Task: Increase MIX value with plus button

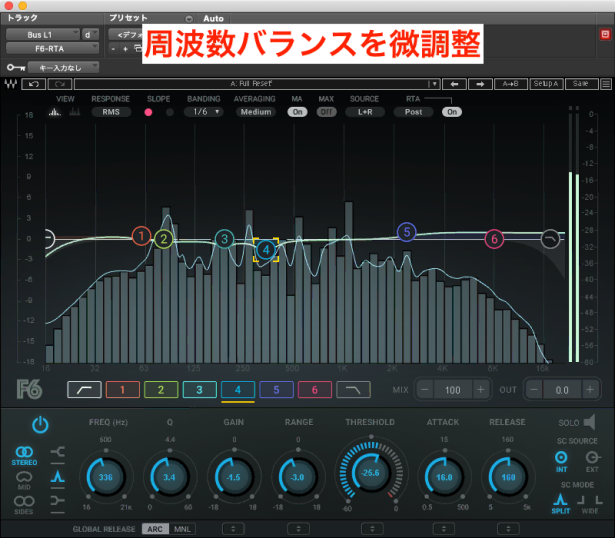Action: pyautogui.click(x=480, y=390)
